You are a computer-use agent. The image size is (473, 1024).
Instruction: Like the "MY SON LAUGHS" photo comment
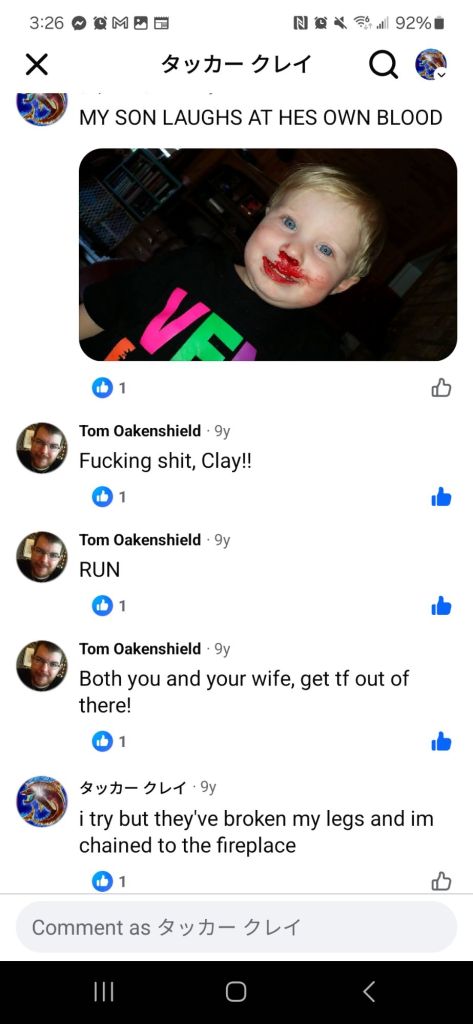(441, 388)
